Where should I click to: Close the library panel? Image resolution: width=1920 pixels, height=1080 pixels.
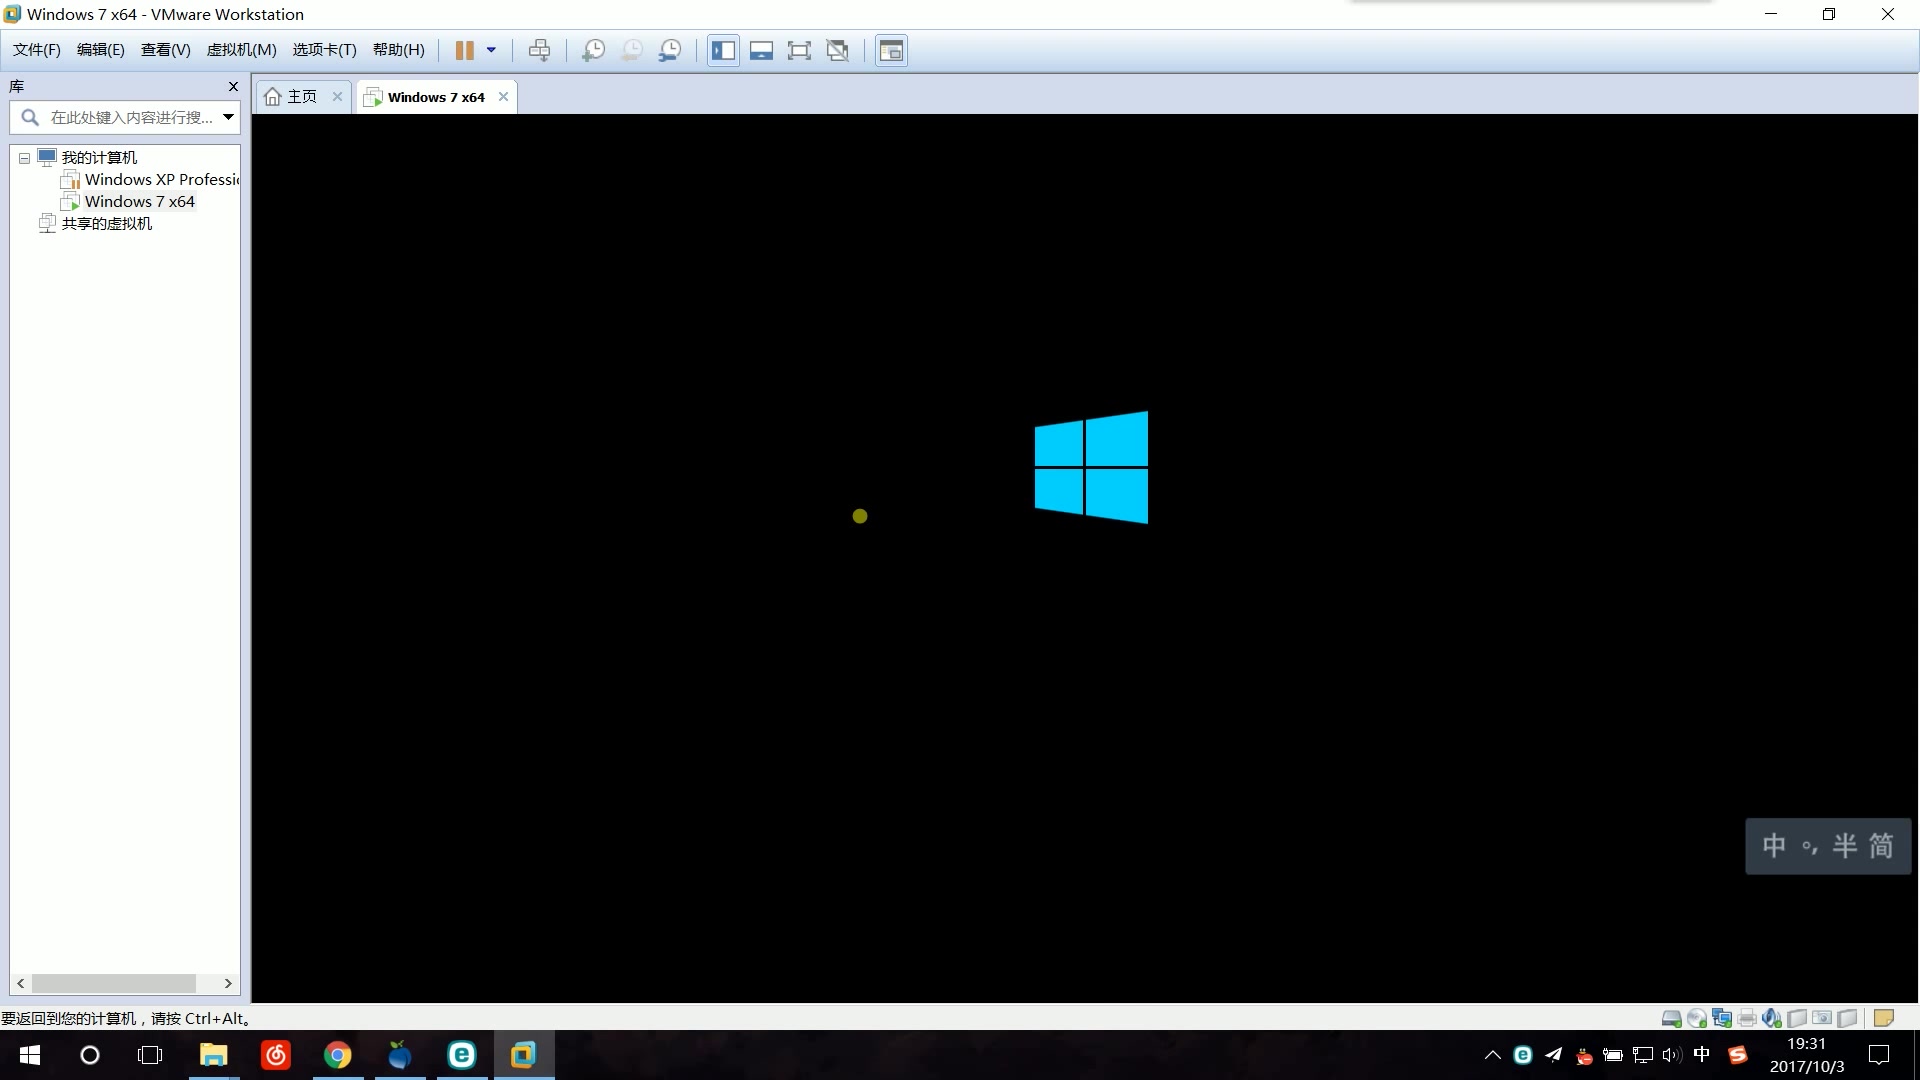click(x=233, y=87)
